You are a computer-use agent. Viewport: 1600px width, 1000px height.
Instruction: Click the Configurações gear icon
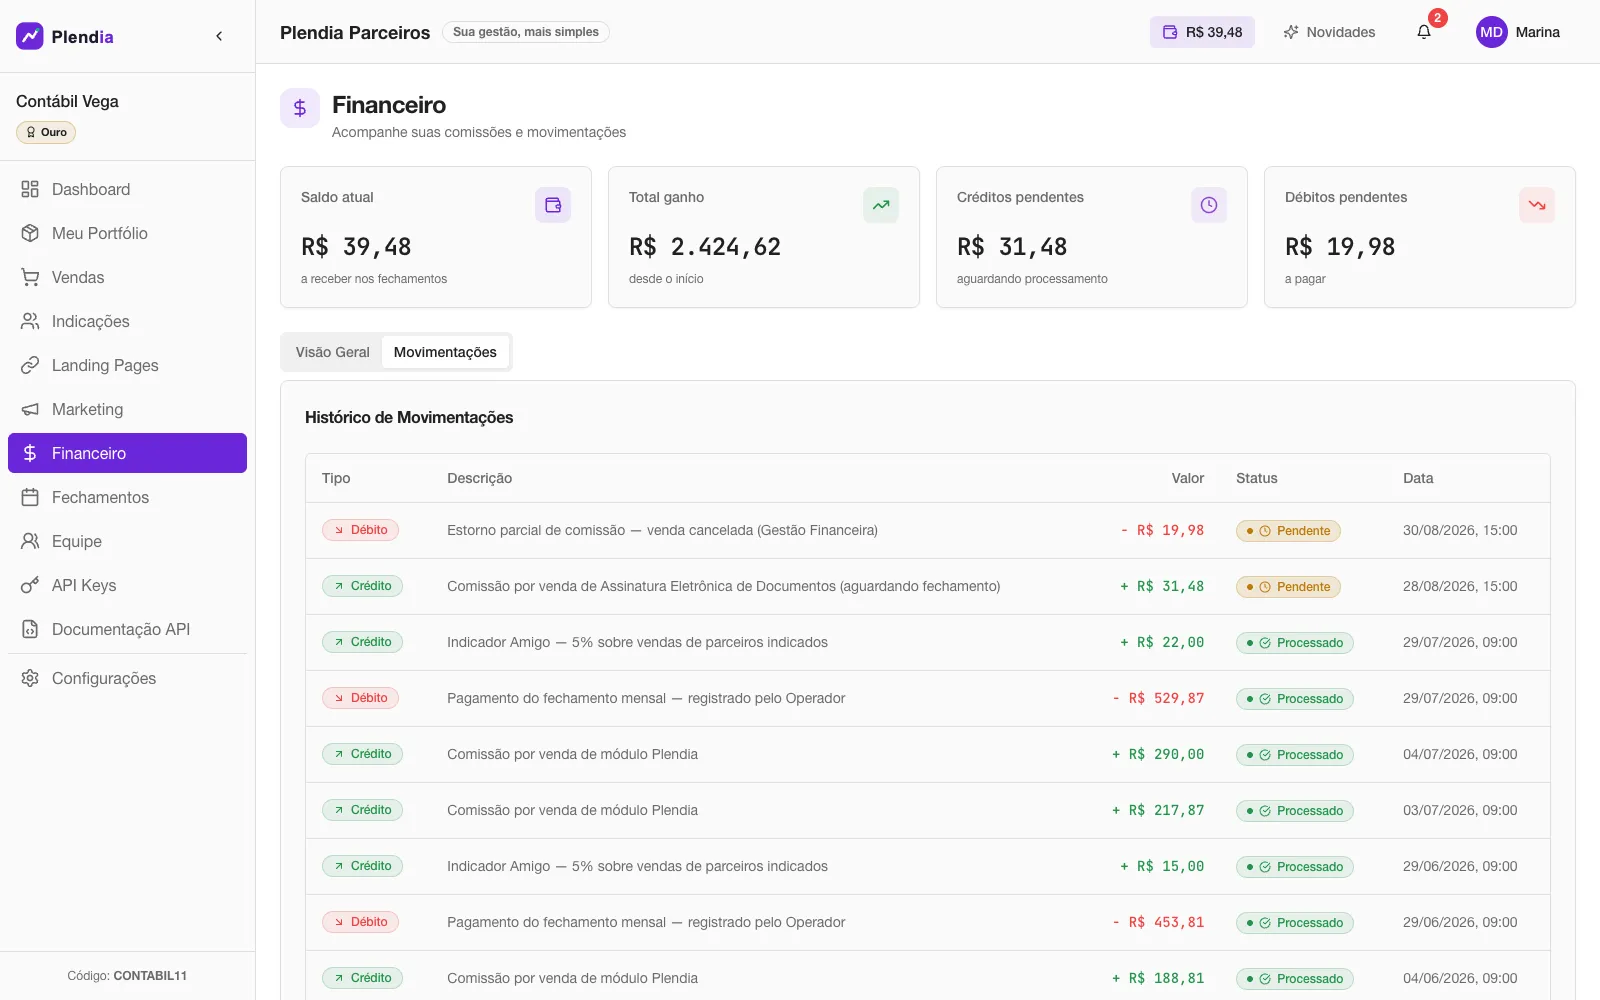click(x=30, y=678)
